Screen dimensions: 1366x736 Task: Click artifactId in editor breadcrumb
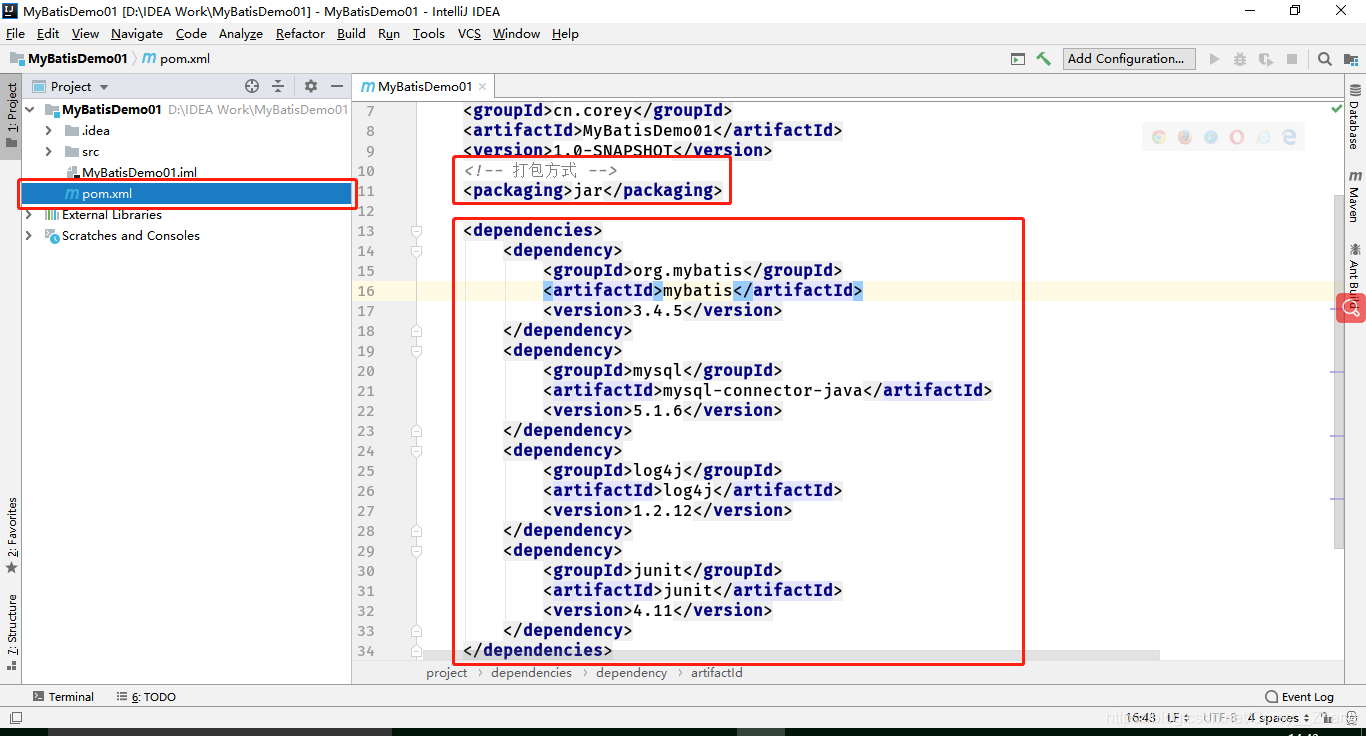[x=716, y=673]
